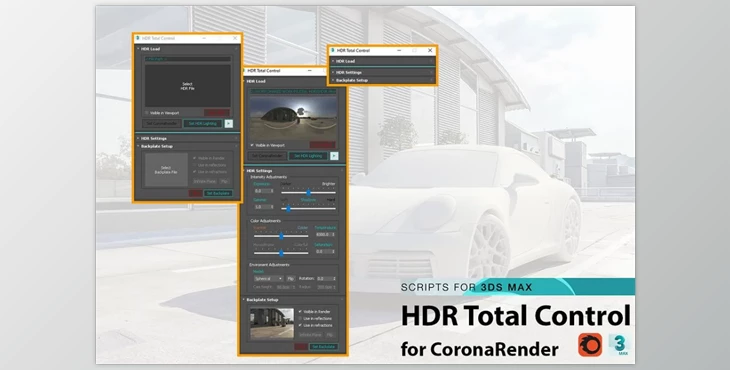Click the Radius value spinner

[x=326, y=287]
